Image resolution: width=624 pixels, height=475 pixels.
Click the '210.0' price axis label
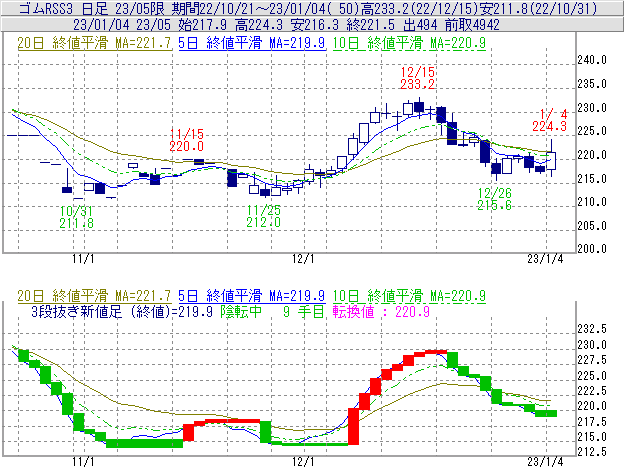[x=592, y=202]
